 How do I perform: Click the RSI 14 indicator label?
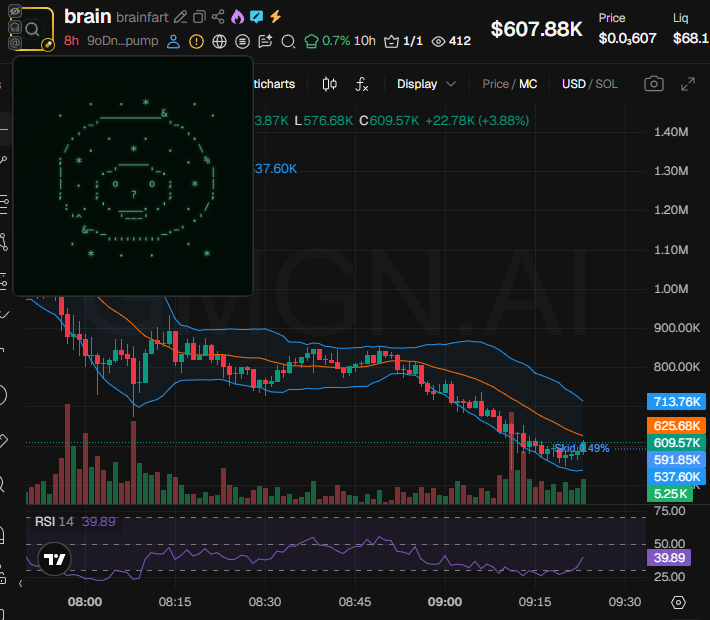point(54,522)
